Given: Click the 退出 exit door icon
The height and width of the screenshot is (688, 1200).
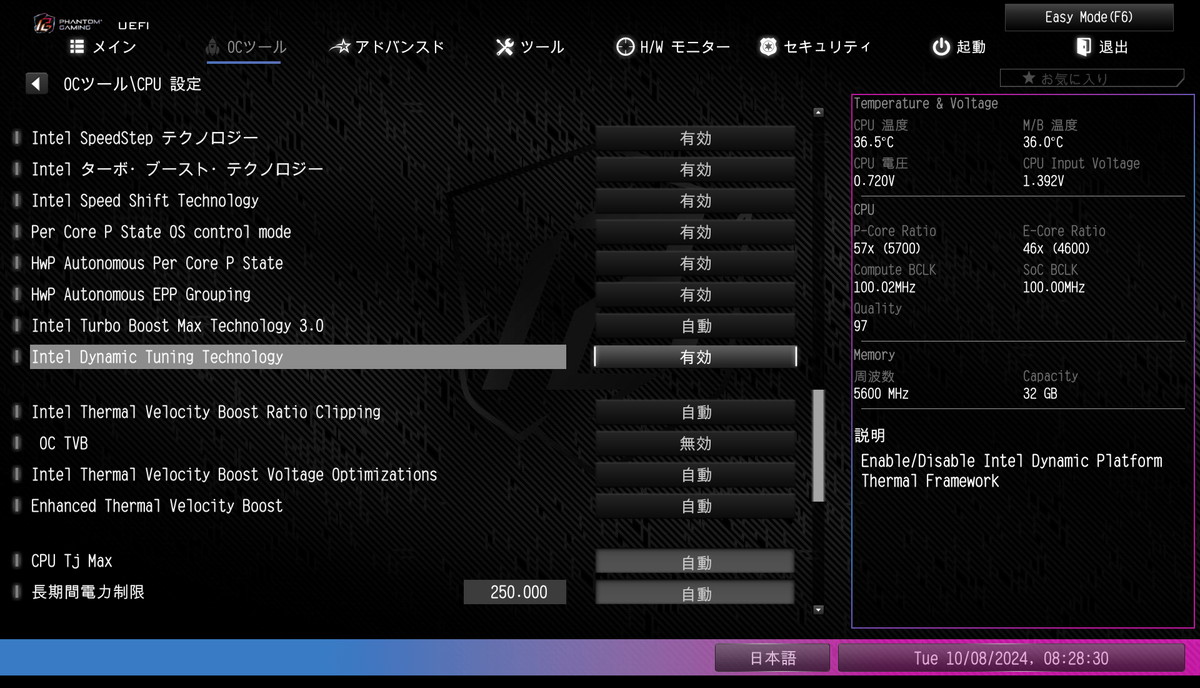Looking at the screenshot, I should click(x=1084, y=47).
